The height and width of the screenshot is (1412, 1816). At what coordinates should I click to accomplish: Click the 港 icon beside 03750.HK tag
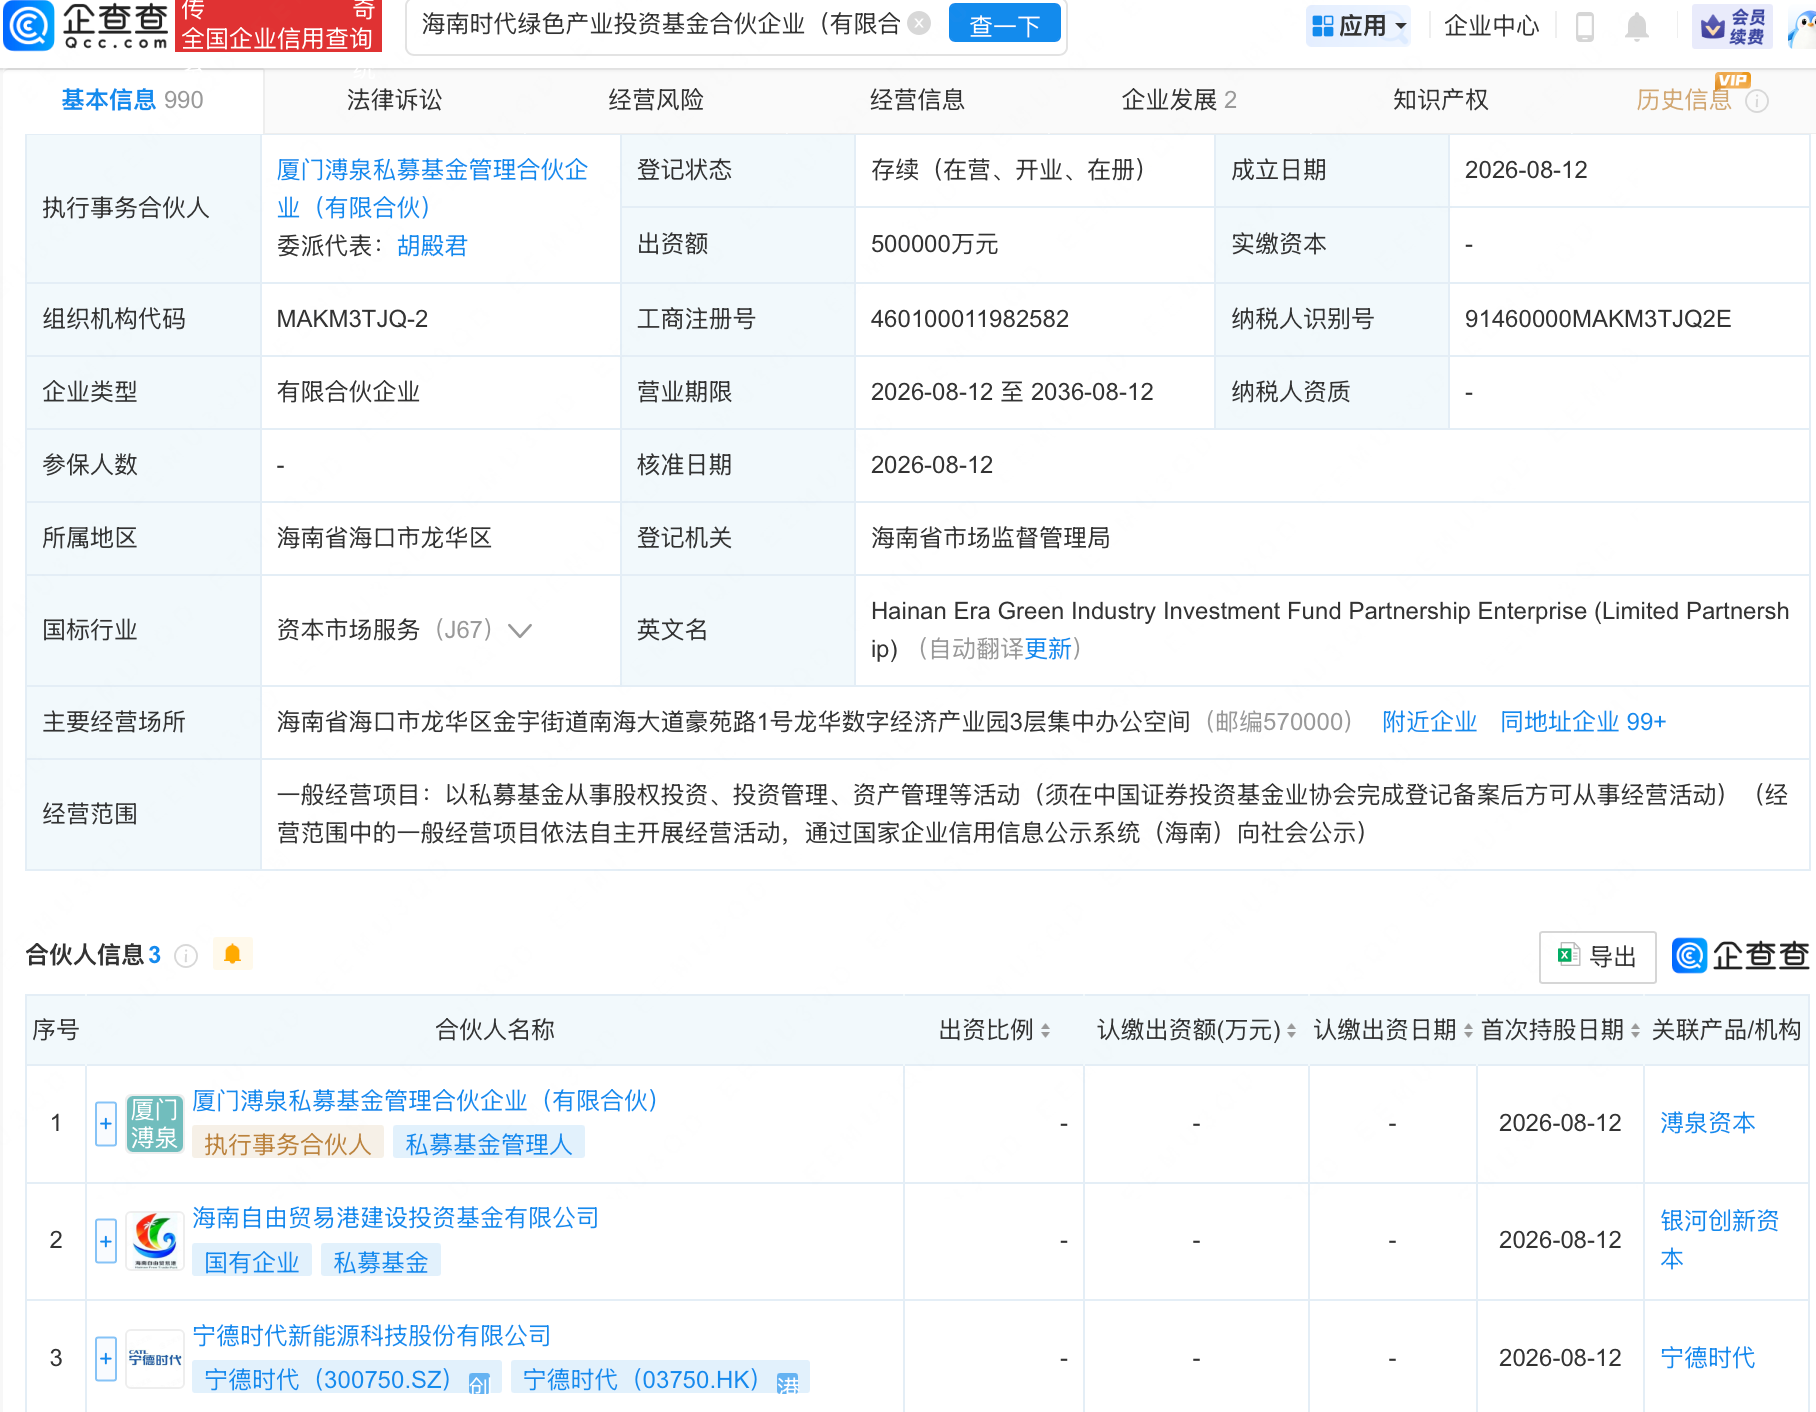point(788,1382)
